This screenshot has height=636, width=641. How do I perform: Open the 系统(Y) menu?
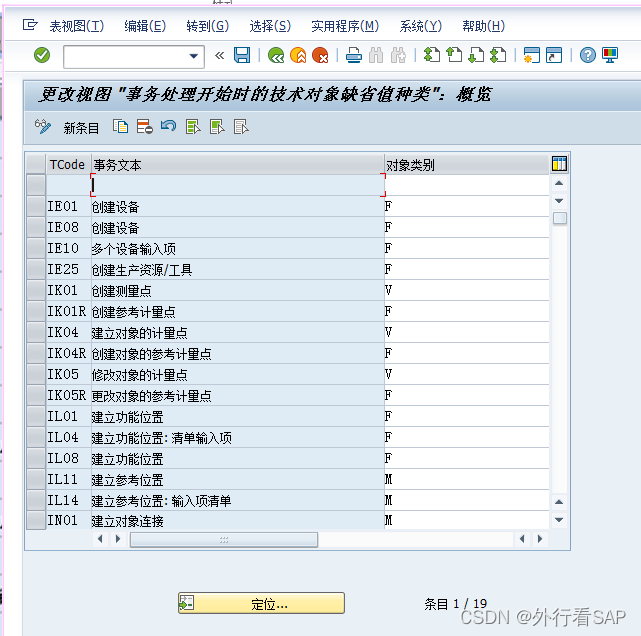[421, 26]
